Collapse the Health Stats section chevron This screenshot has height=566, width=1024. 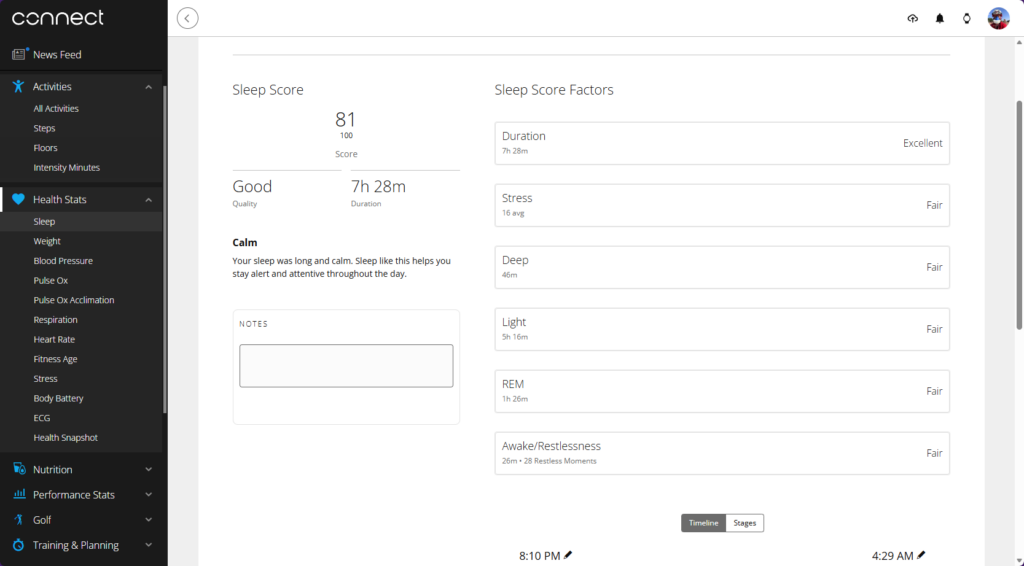pos(149,200)
